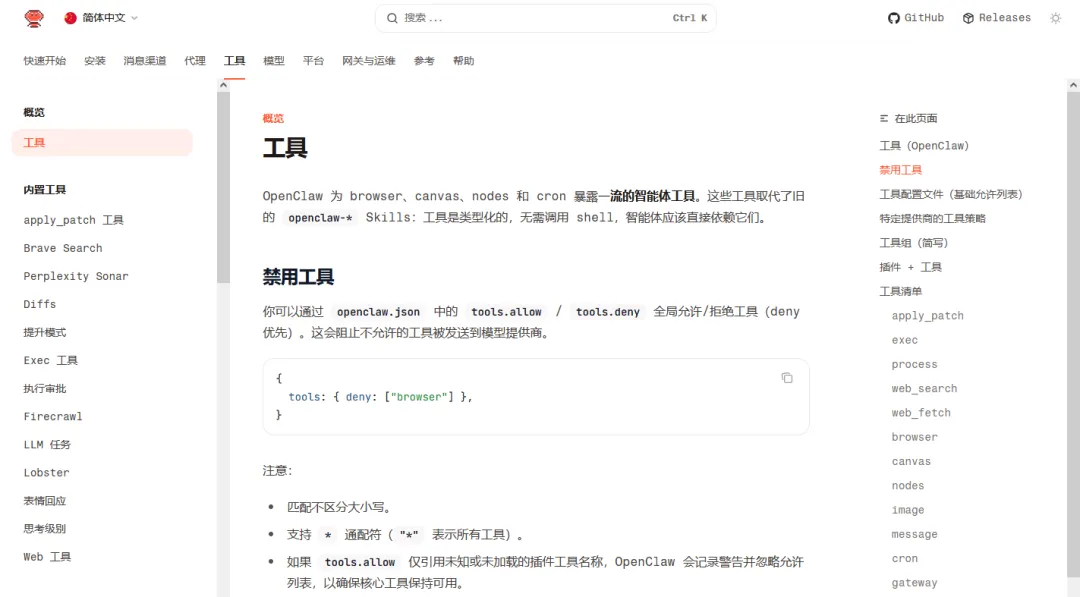Viewport: 1080px width, 597px height.
Task: Jump to cron in page outline
Action: [904, 558]
